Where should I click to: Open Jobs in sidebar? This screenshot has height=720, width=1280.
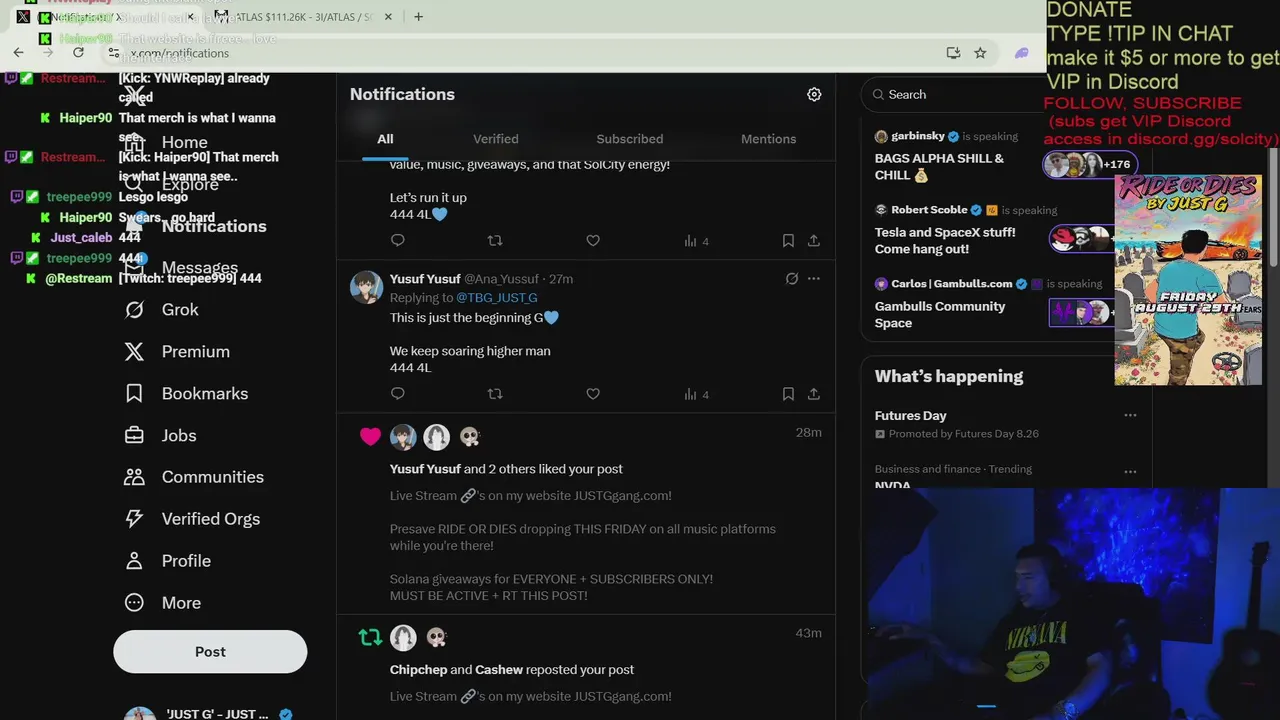point(160,436)
